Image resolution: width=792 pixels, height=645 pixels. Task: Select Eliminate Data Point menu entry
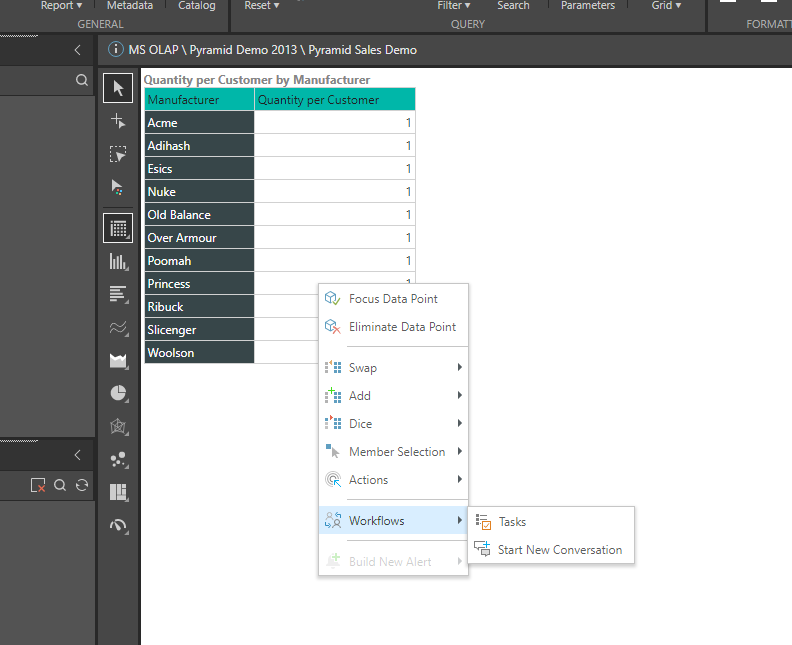(x=402, y=327)
